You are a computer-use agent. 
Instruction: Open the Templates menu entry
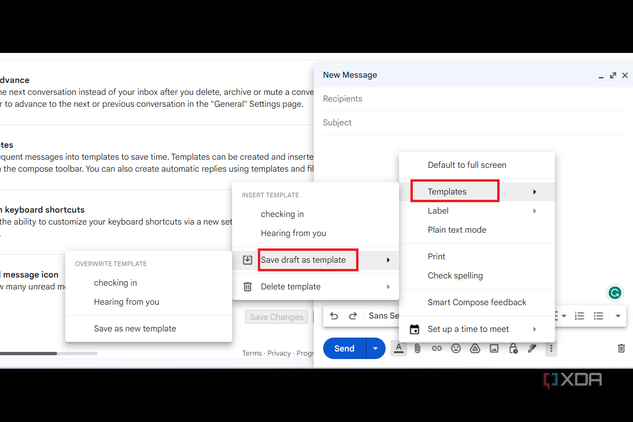point(477,191)
